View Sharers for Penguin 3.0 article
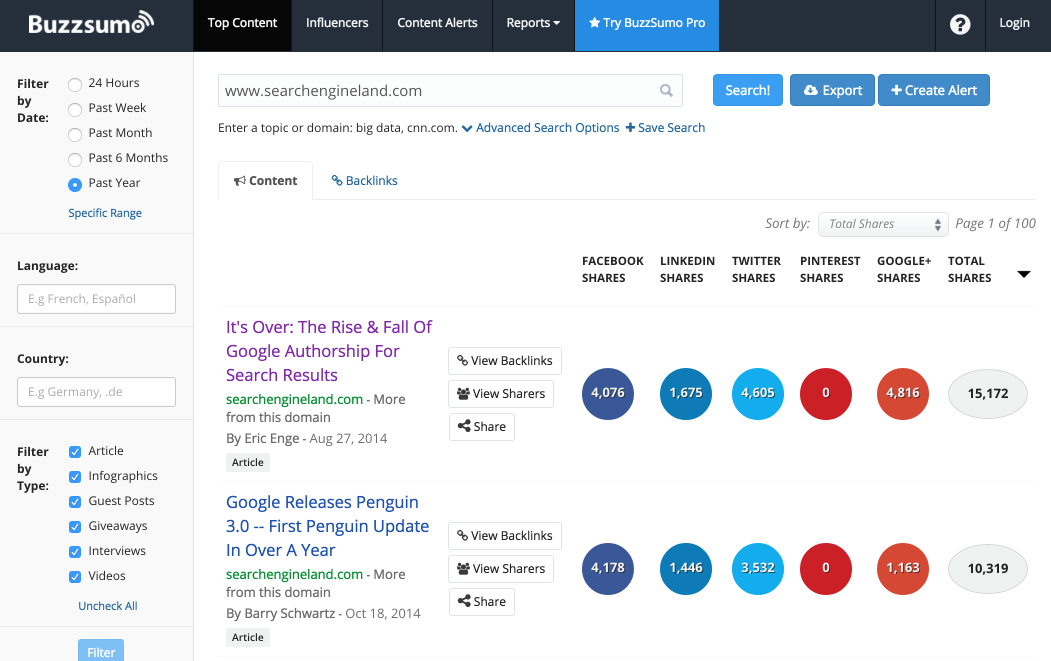The image size is (1051, 661). [501, 568]
